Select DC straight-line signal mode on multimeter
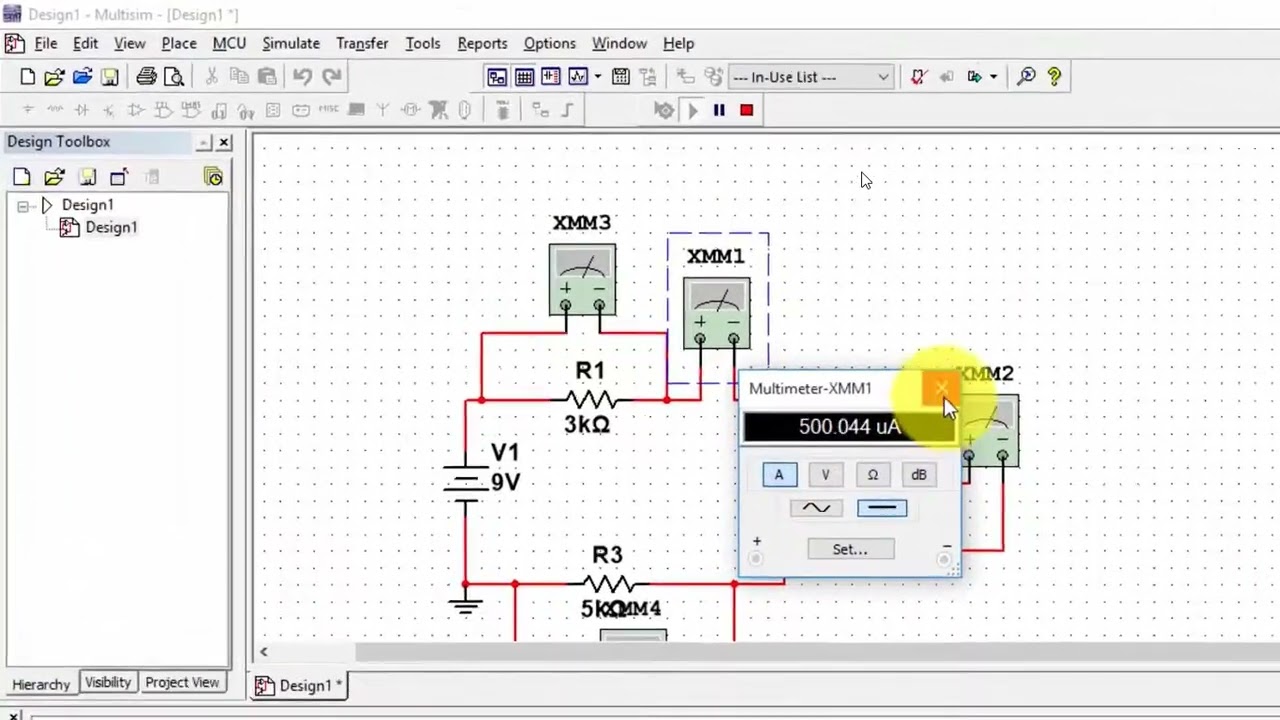 pyautogui.click(x=882, y=508)
